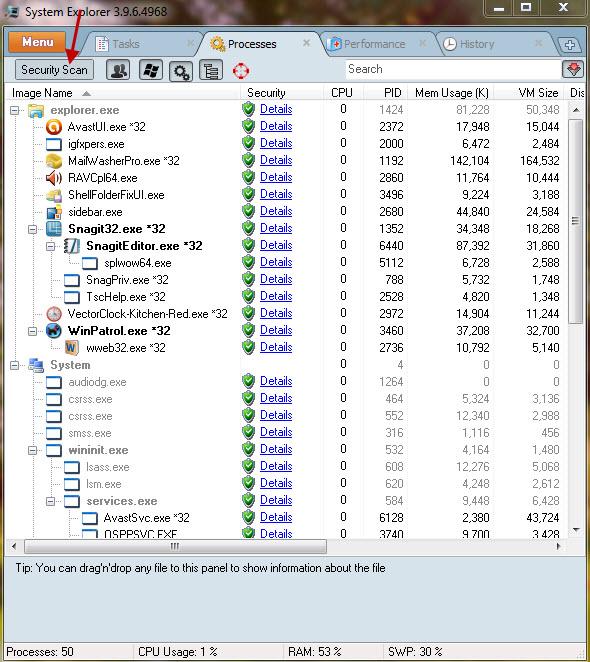The width and height of the screenshot is (590, 662).
Task: Click the green shield in explorer.exe row
Action: (x=248, y=109)
